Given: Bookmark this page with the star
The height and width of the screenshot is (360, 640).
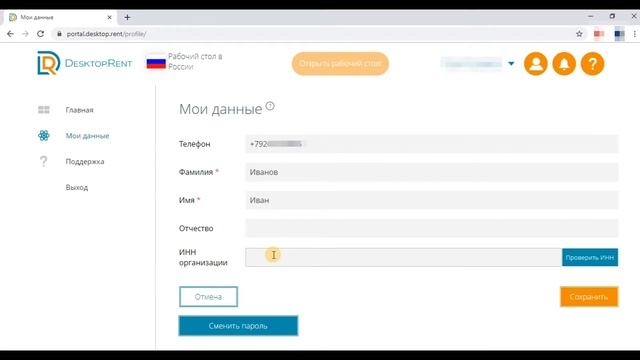Looking at the screenshot, I should click(579, 34).
